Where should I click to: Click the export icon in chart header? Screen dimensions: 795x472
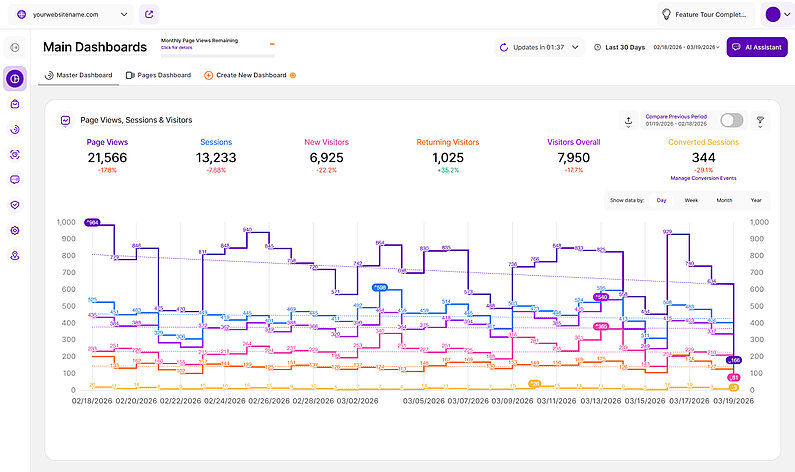click(x=628, y=120)
